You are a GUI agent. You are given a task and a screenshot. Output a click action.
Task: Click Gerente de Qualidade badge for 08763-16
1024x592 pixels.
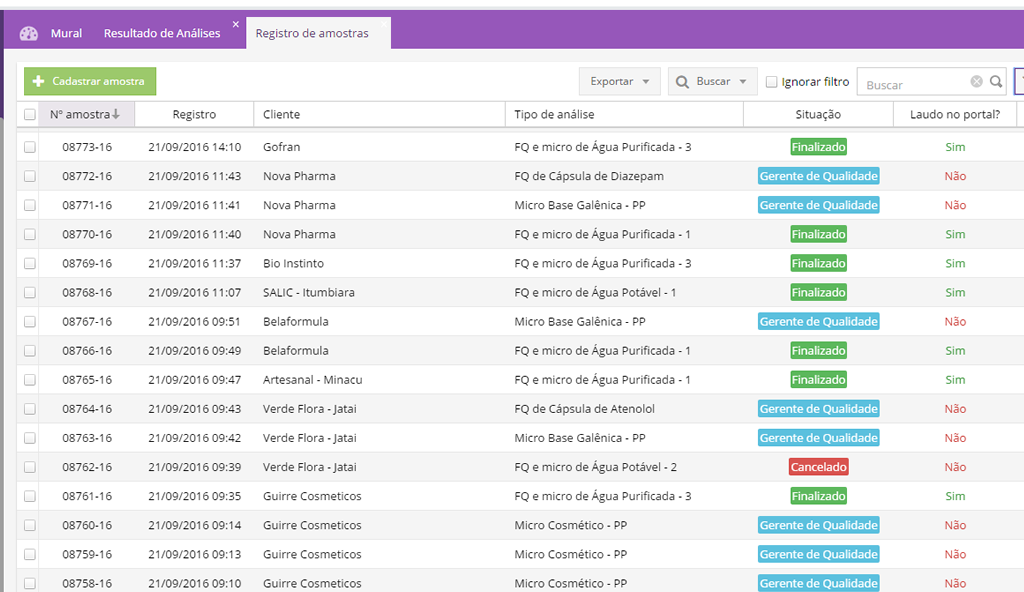click(818, 438)
